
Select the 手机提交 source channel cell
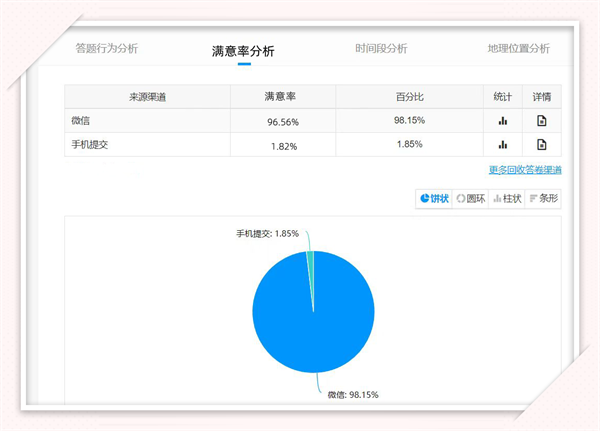147,145
